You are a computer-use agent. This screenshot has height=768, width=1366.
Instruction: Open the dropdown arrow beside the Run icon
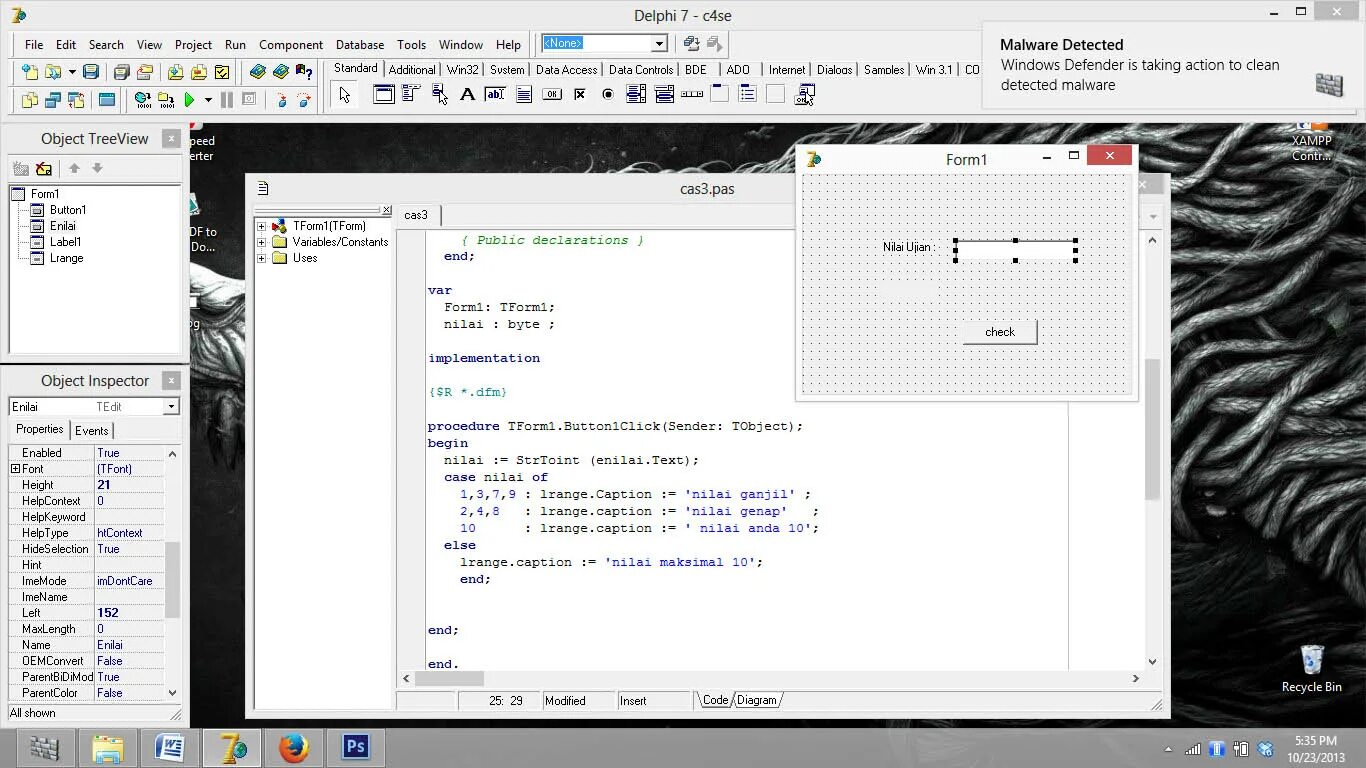pos(208,99)
